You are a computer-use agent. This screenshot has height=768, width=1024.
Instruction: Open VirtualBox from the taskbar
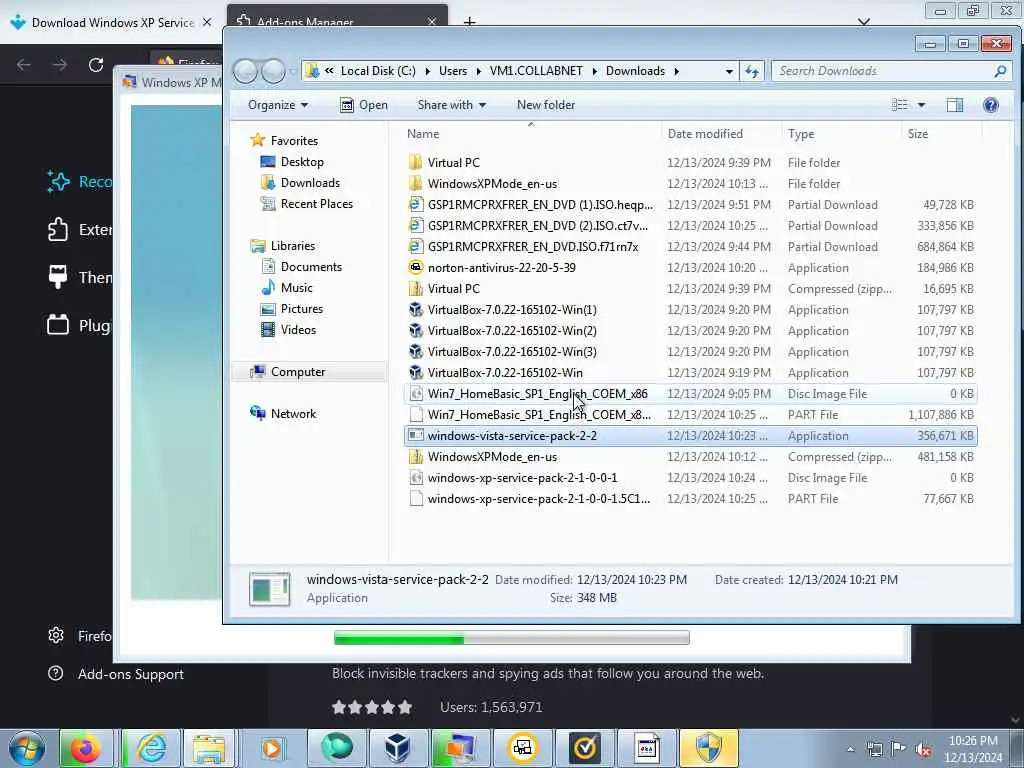397,748
